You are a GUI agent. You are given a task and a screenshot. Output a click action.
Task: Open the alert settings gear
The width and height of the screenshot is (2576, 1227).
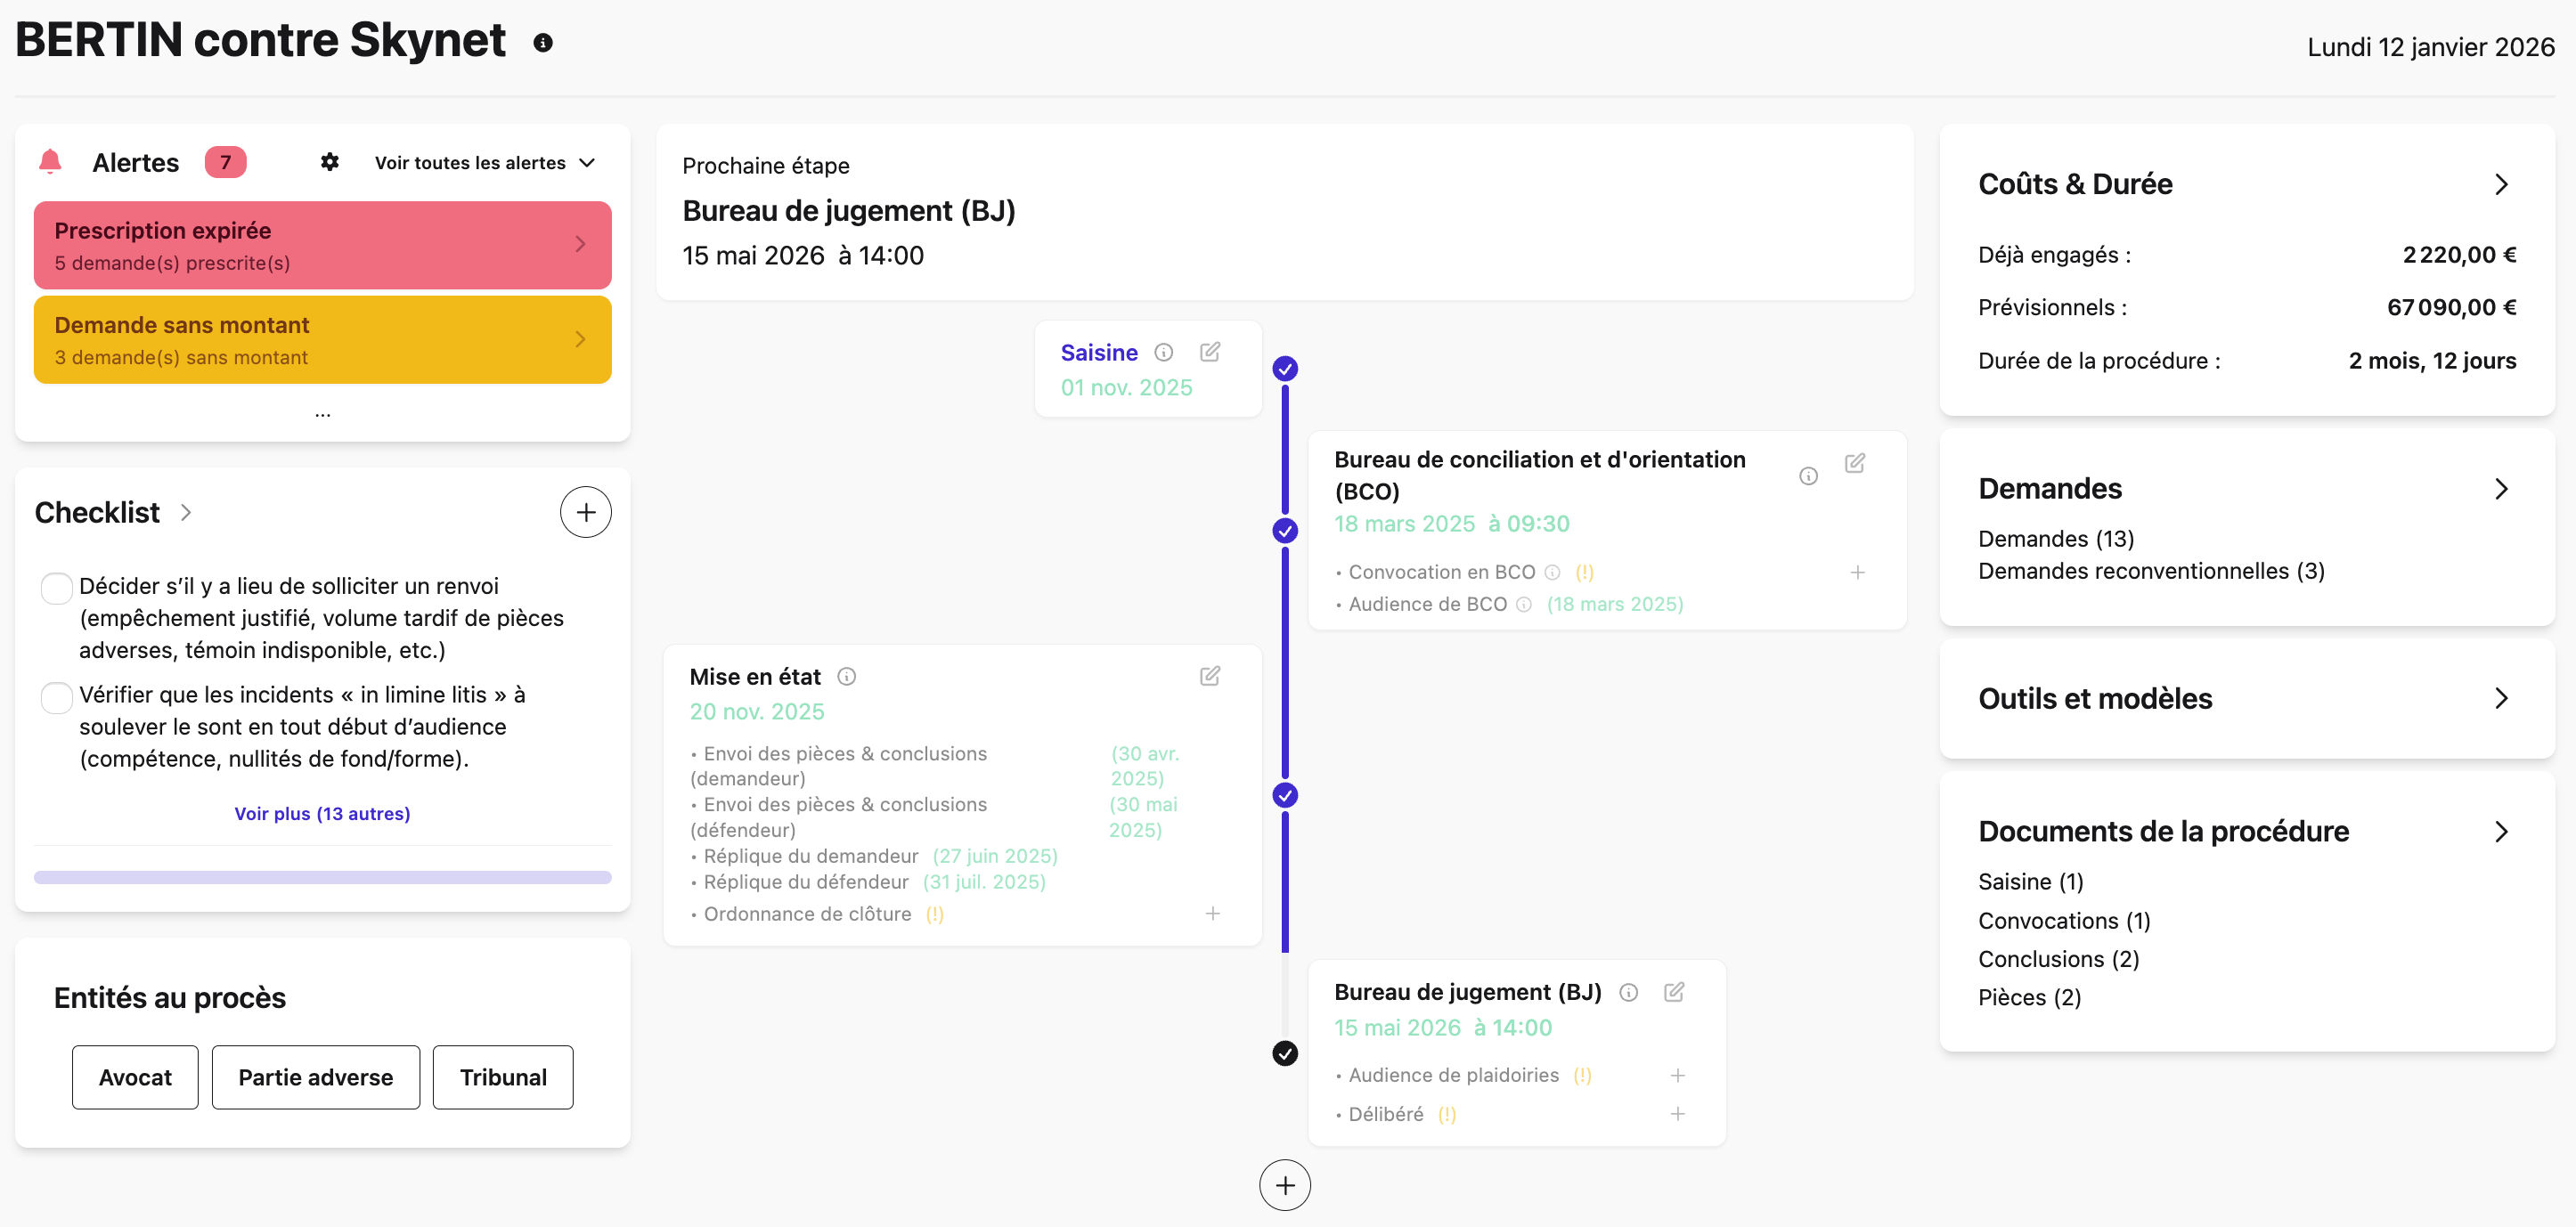click(x=329, y=162)
